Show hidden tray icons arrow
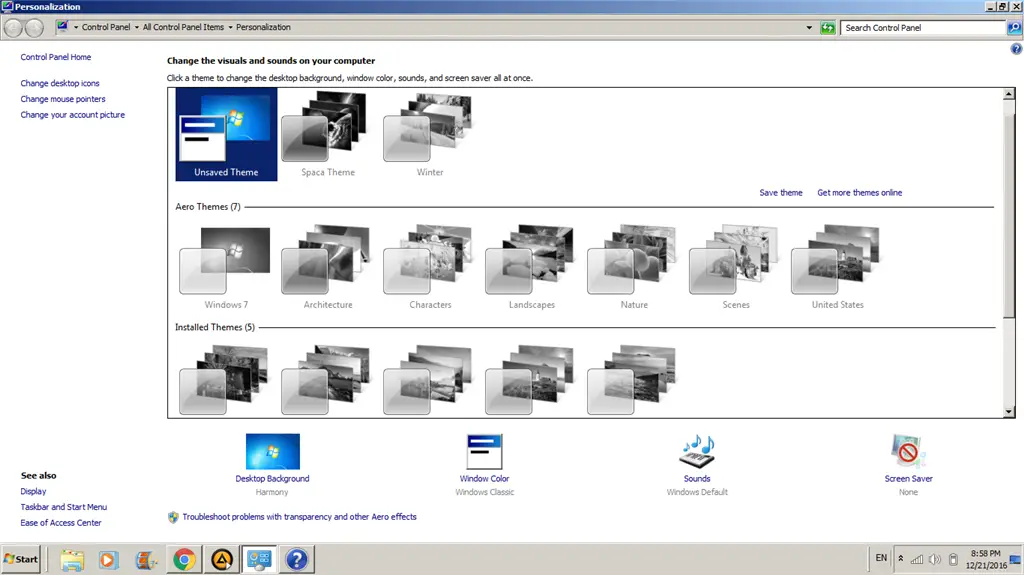 click(901, 559)
